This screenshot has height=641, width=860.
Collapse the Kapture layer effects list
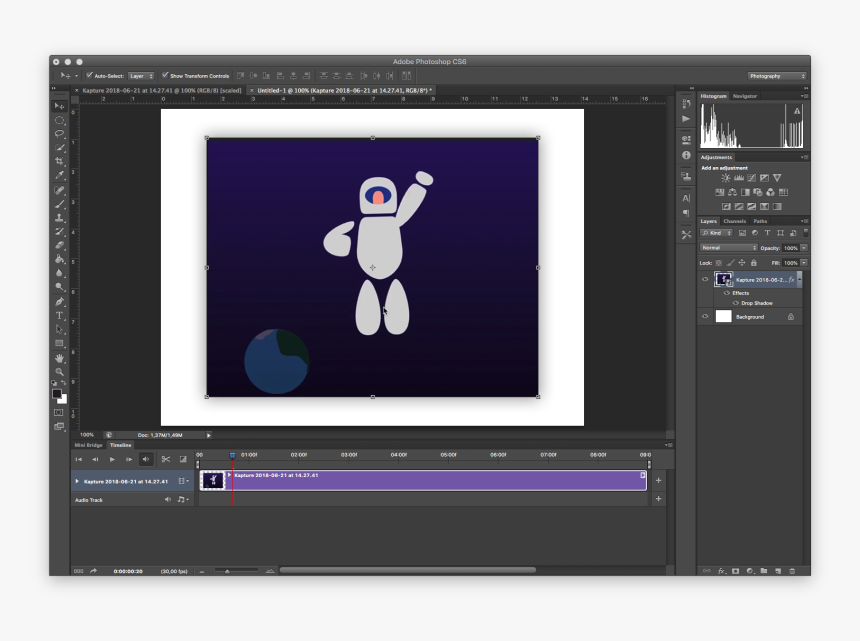pyautogui.click(x=800, y=280)
